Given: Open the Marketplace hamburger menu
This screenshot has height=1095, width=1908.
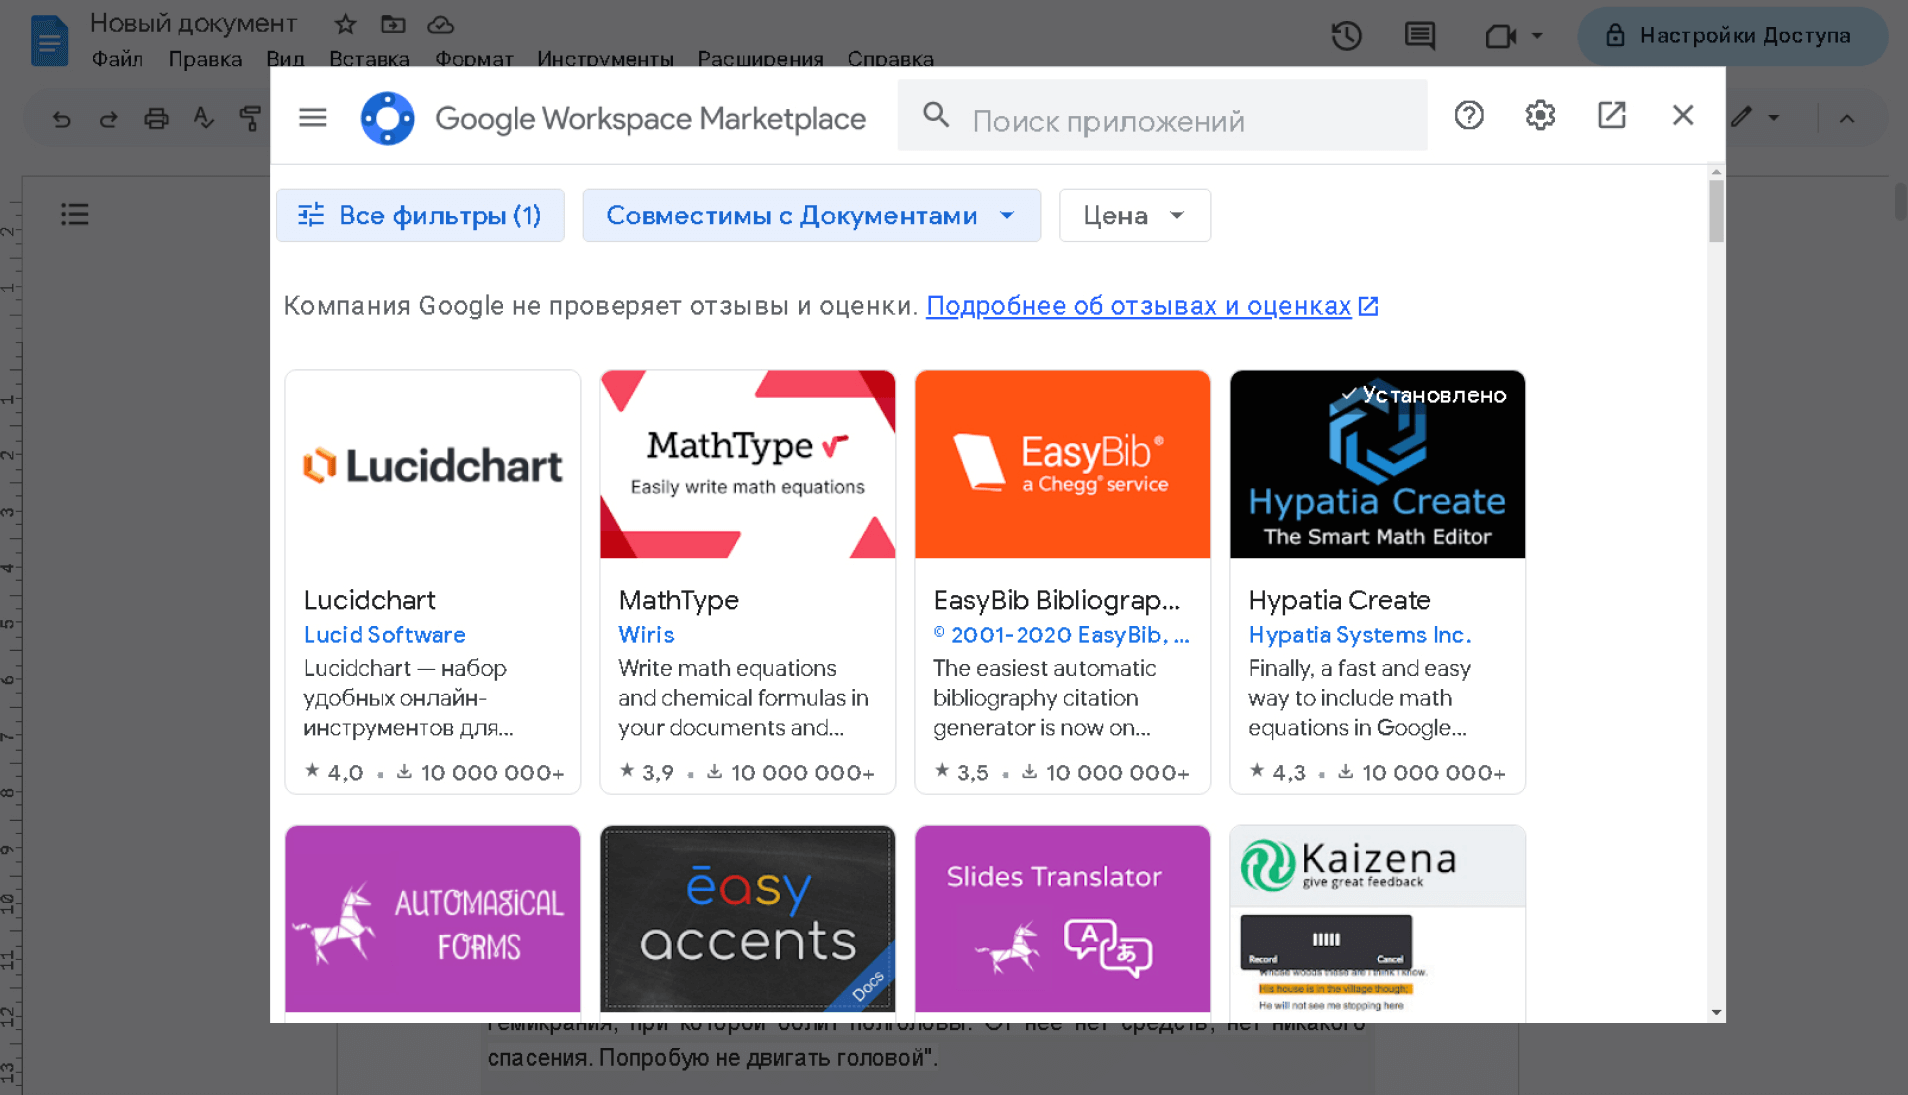Looking at the screenshot, I should pyautogui.click(x=312, y=118).
